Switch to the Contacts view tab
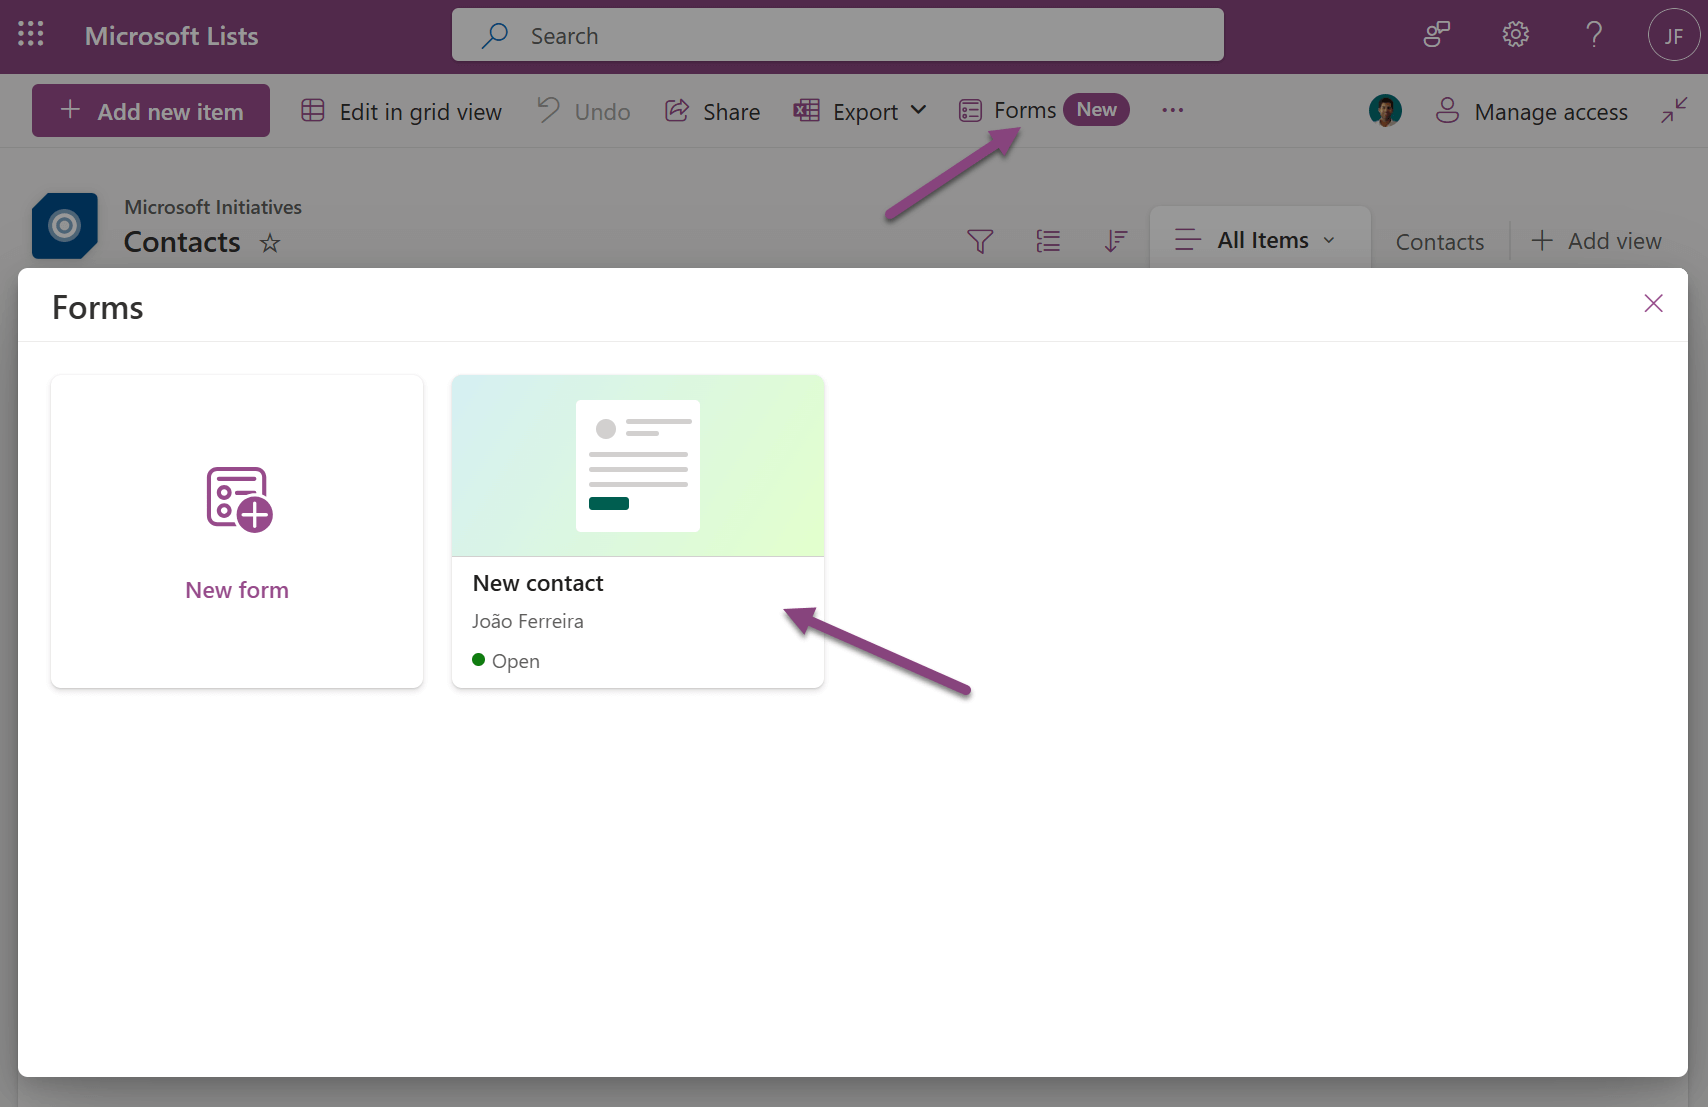This screenshot has height=1107, width=1708. point(1439,242)
